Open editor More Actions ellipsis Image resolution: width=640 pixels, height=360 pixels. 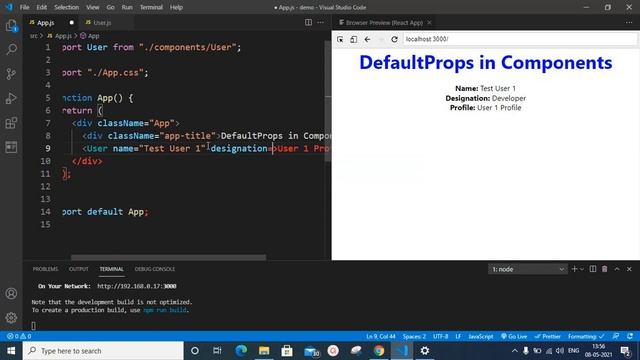[x=321, y=22]
